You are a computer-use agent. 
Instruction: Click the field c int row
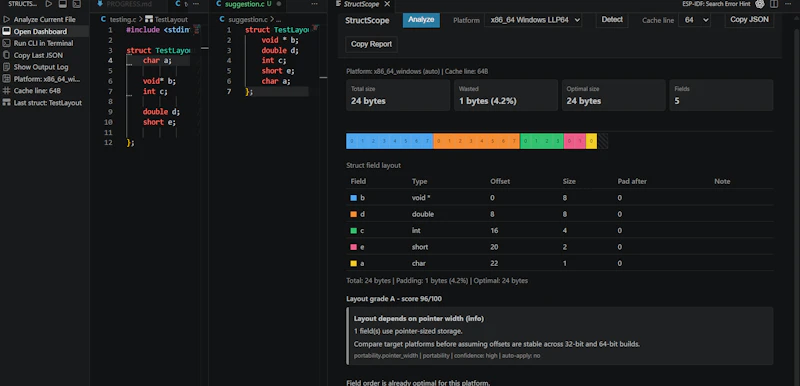coord(560,230)
